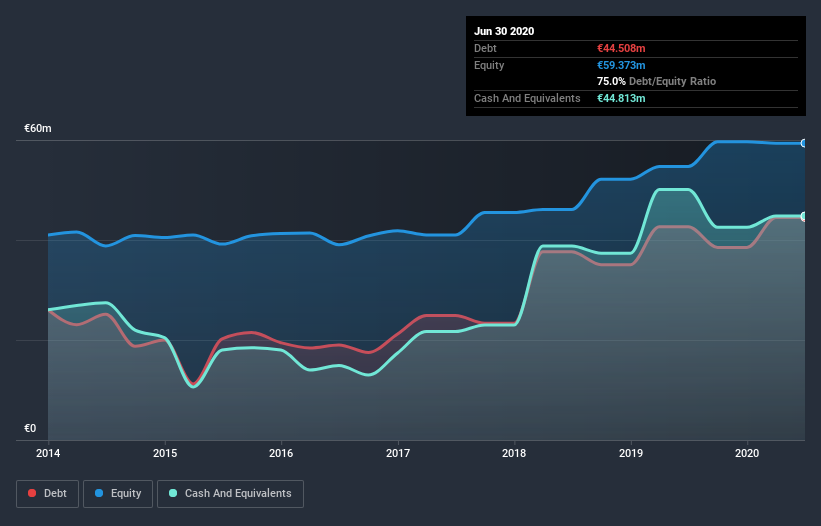Toggle the Debt series legend button
Viewport: 821px width, 526px height.
(x=48, y=494)
